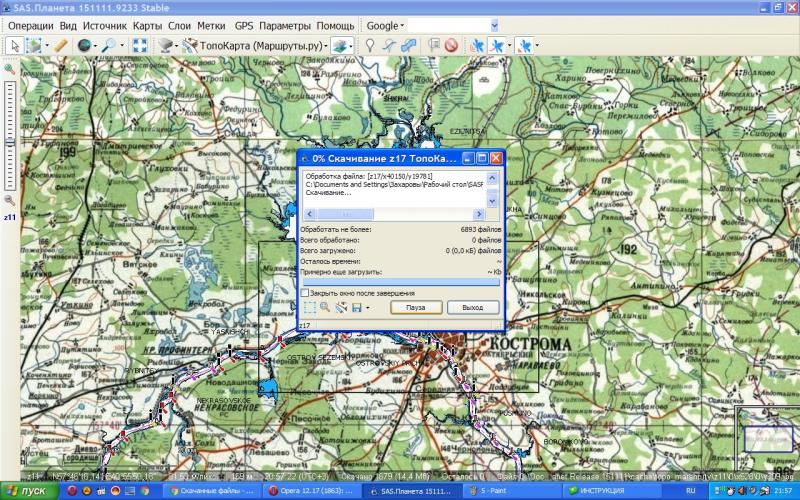Select the ruler distance measurement tool

click(x=61, y=45)
